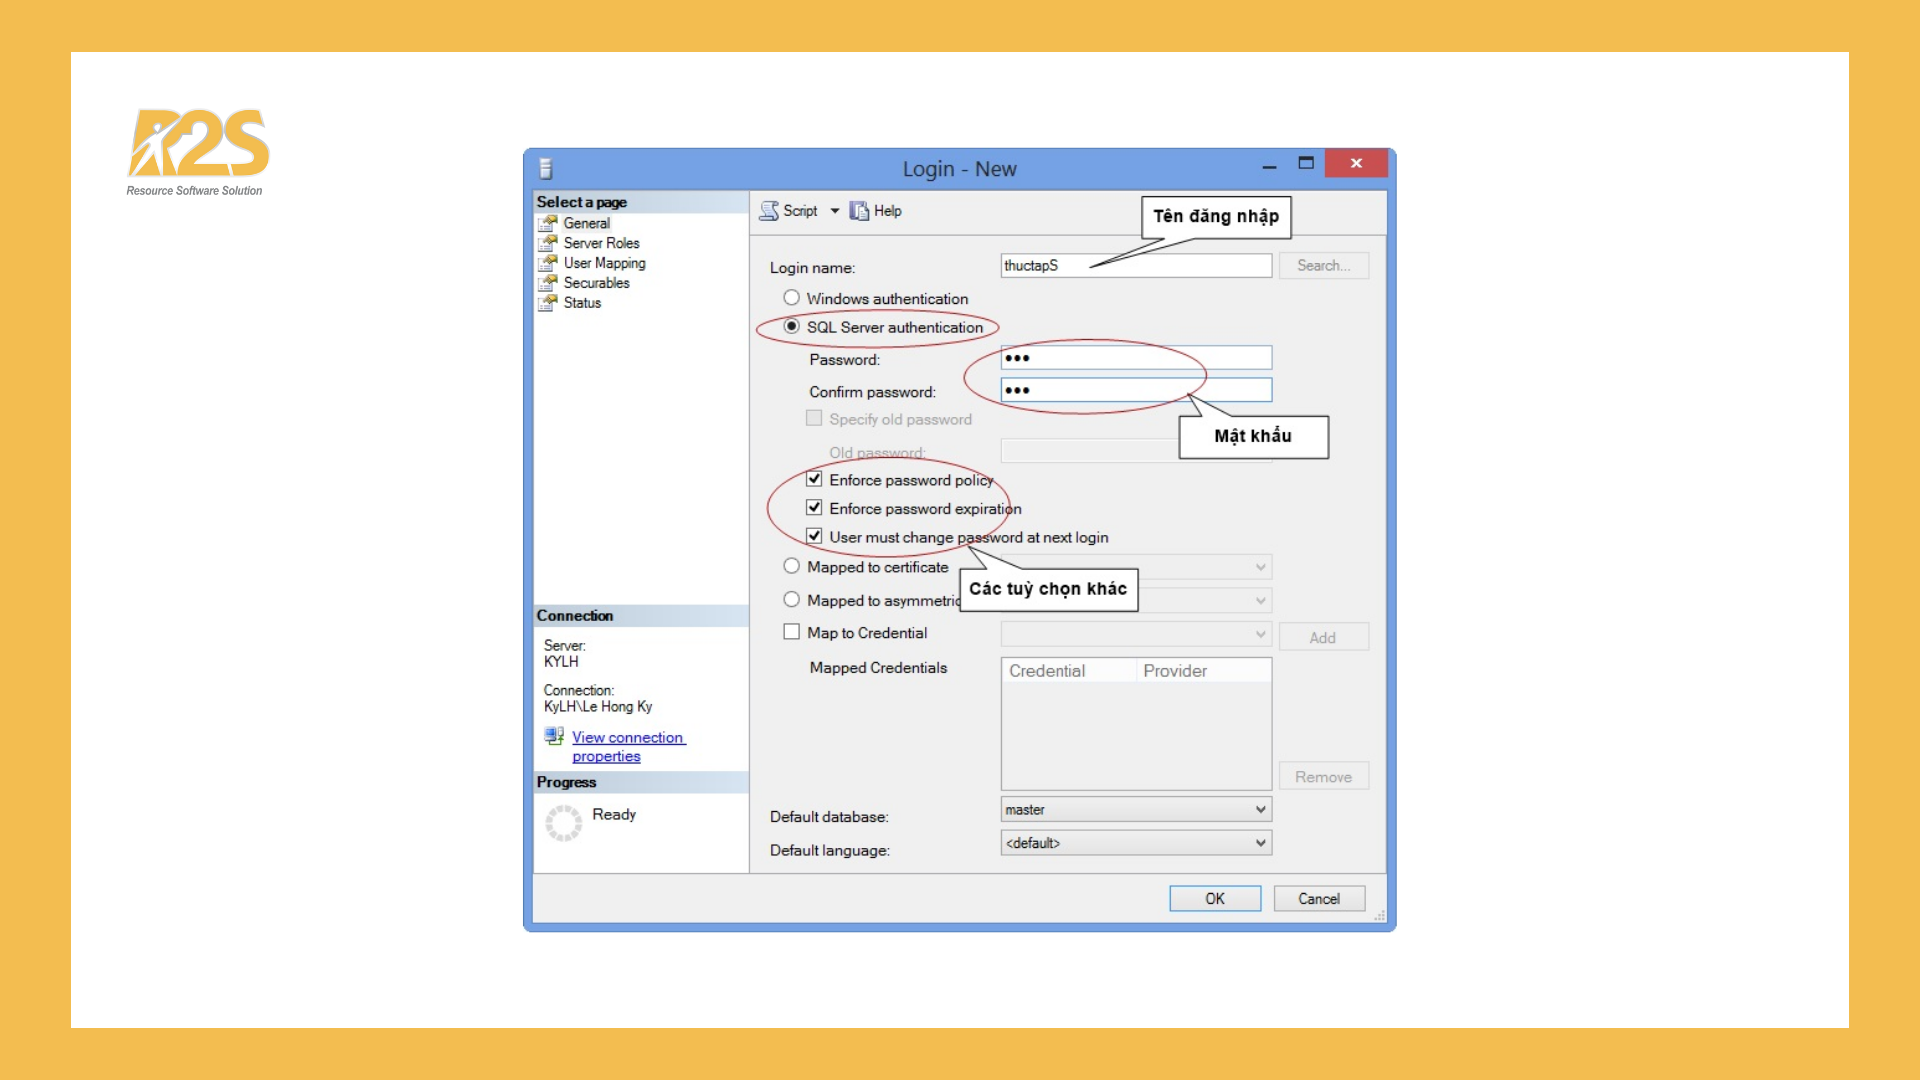Select the Securables page icon
The width and height of the screenshot is (1920, 1080).
pyautogui.click(x=548, y=283)
